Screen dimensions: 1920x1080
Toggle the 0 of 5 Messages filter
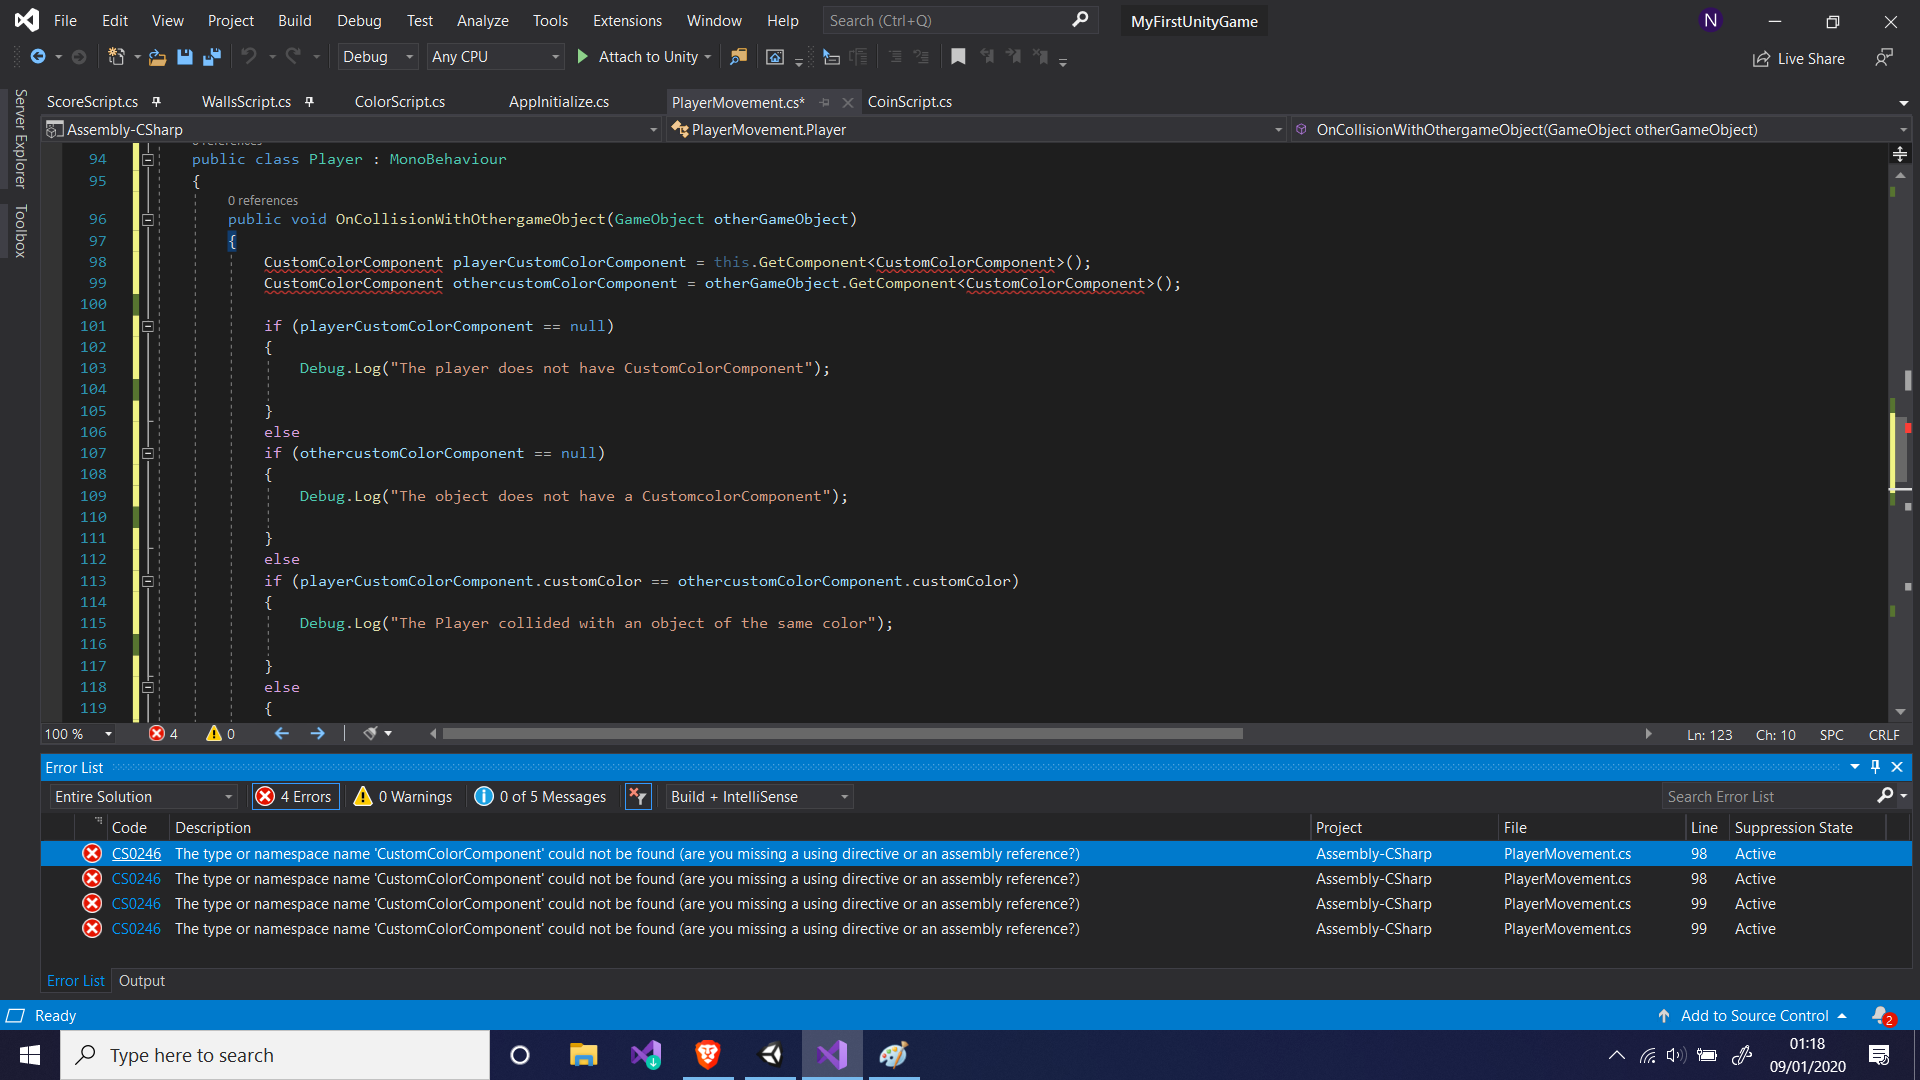[x=541, y=797]
